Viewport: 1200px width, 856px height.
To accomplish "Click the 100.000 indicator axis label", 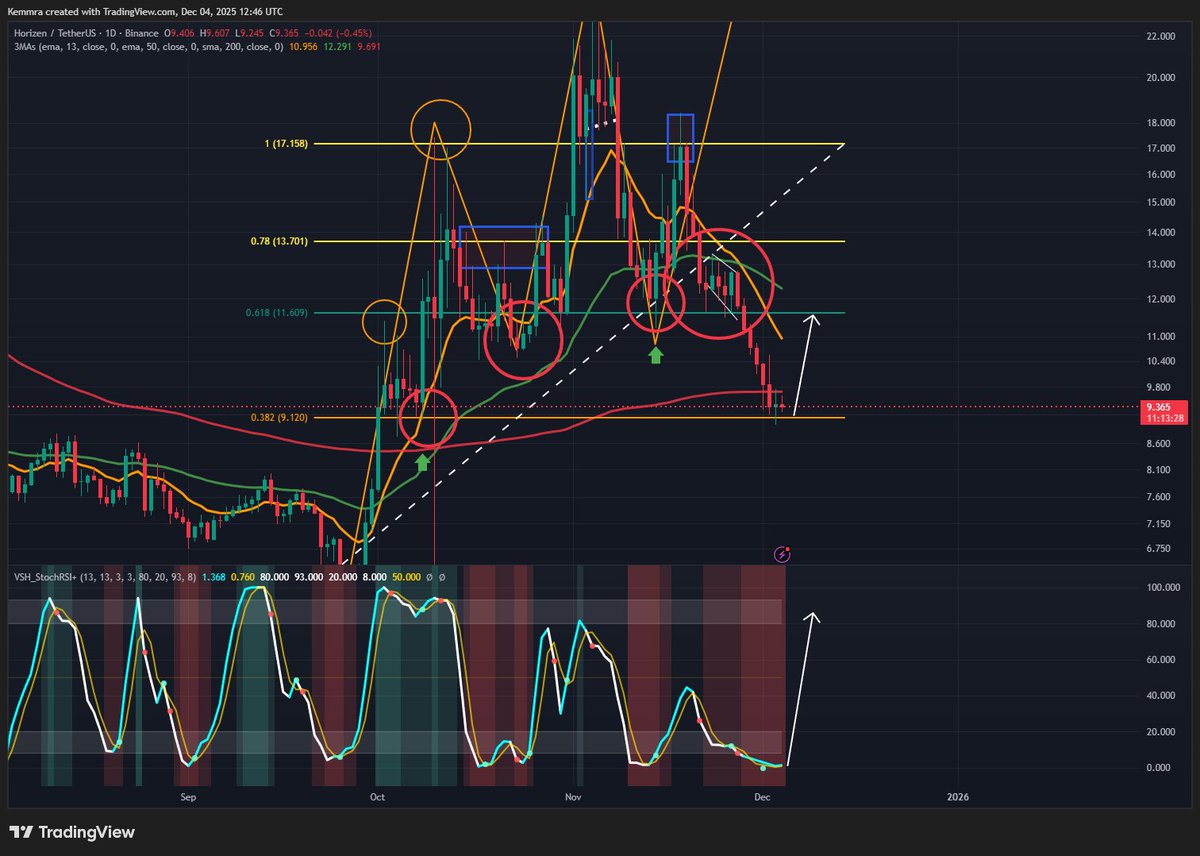I will click(1162, 588).
